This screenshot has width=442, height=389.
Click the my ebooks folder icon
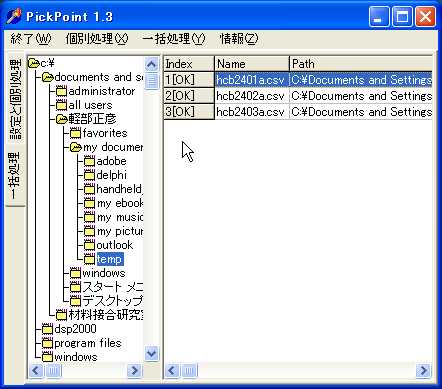point(89,203)
